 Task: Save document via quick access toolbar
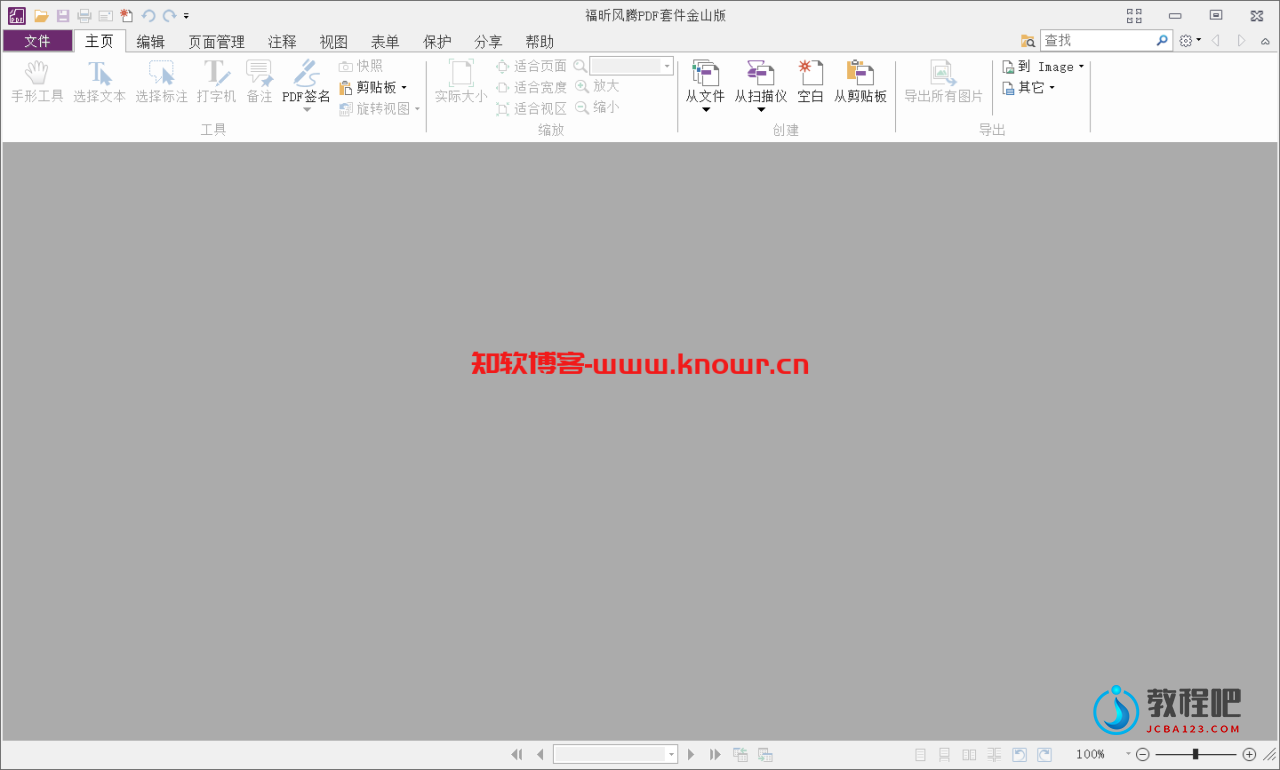point(63,16)
